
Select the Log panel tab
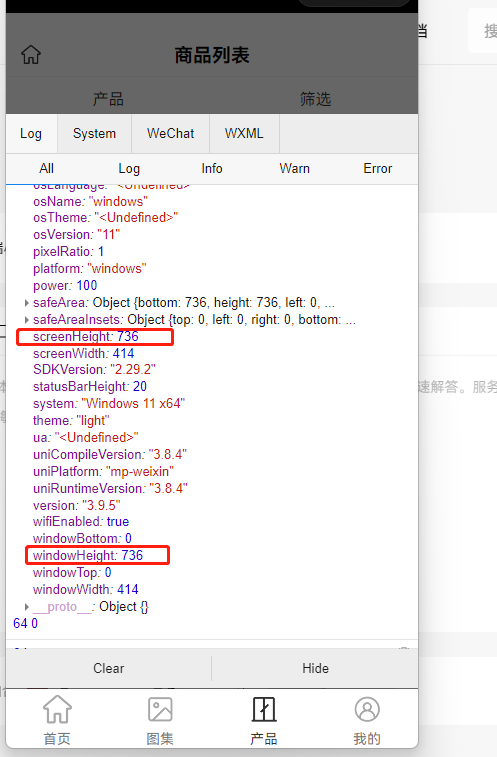[x=31, y=134]
